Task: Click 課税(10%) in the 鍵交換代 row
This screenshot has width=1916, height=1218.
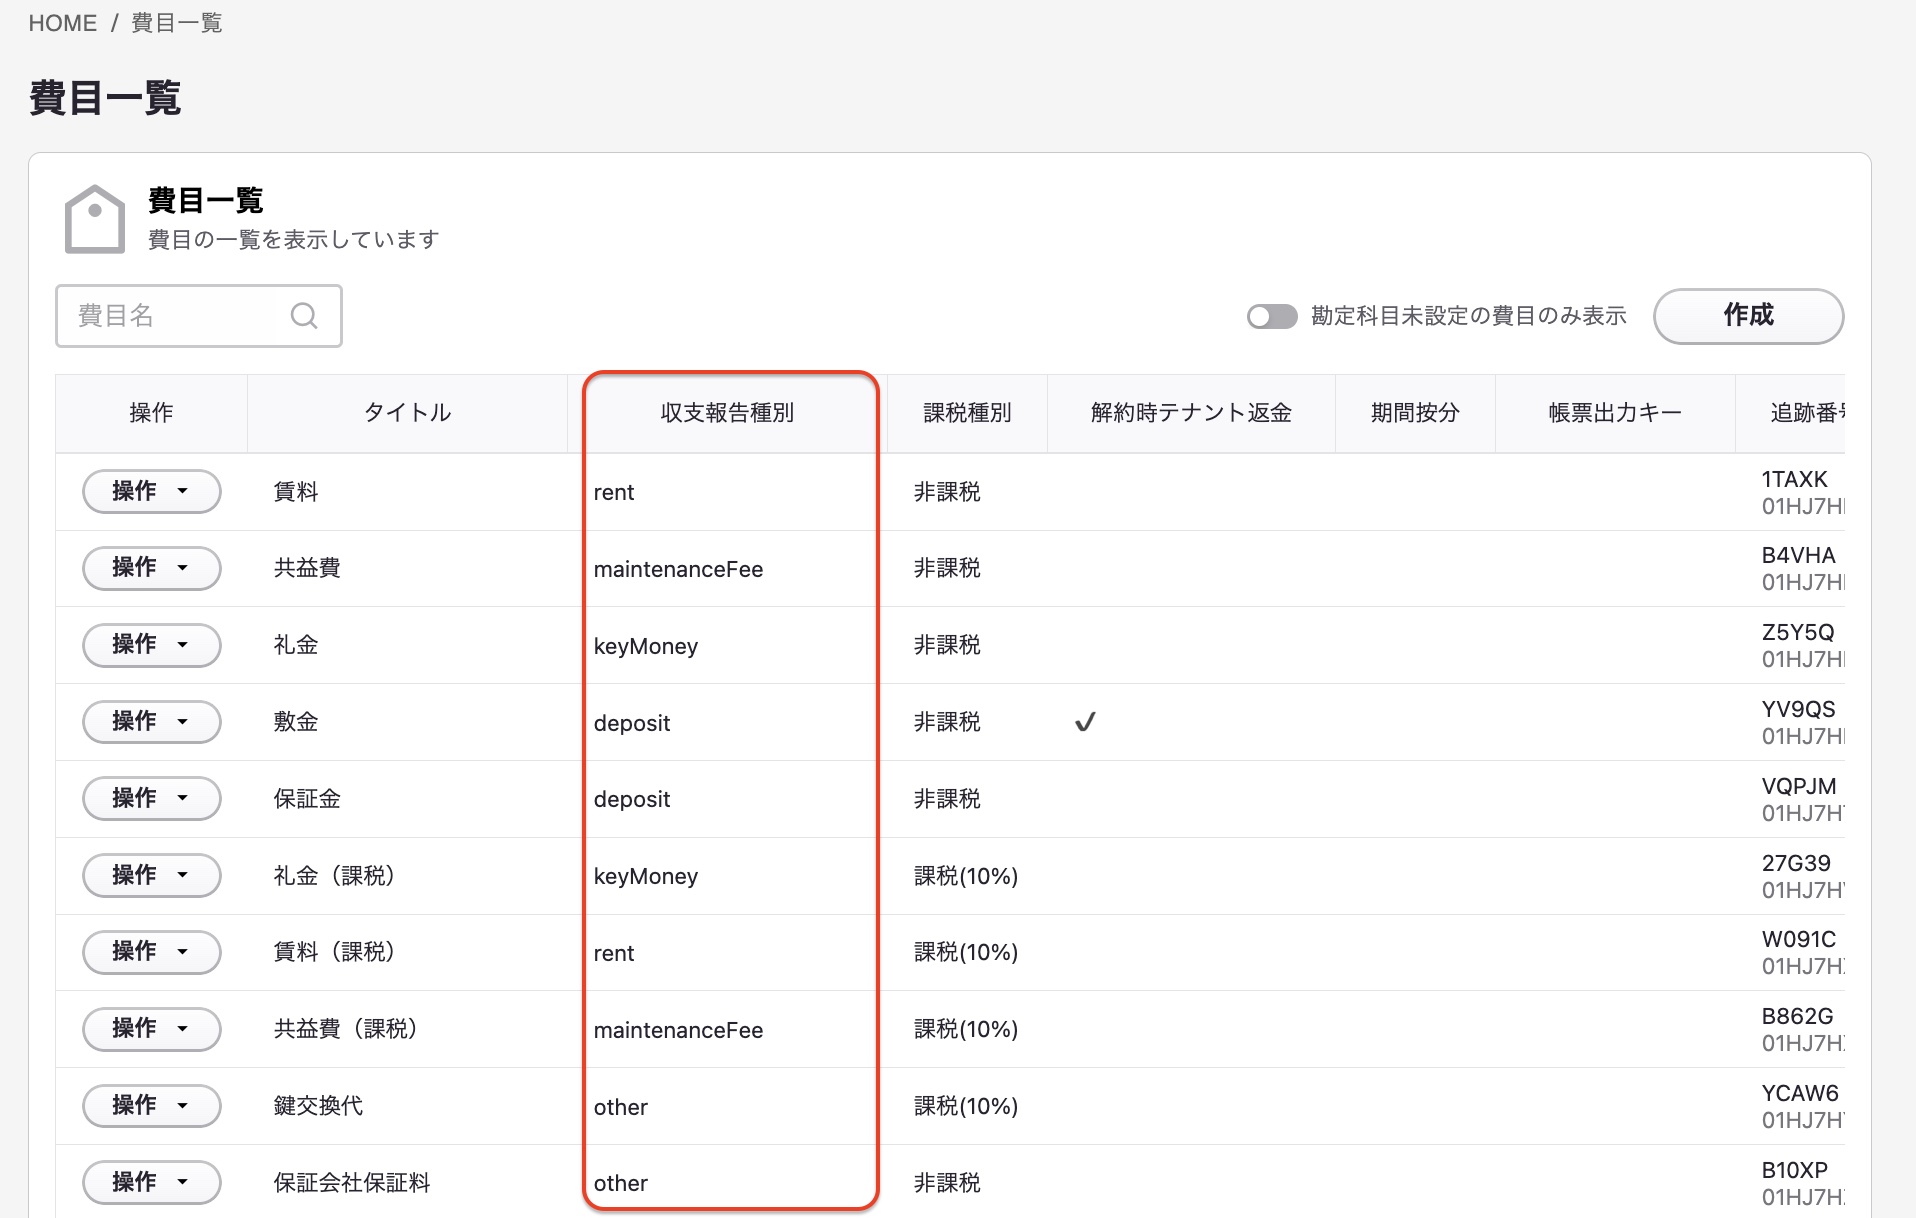Action: pyautogui.click(x=966, y=1106)
